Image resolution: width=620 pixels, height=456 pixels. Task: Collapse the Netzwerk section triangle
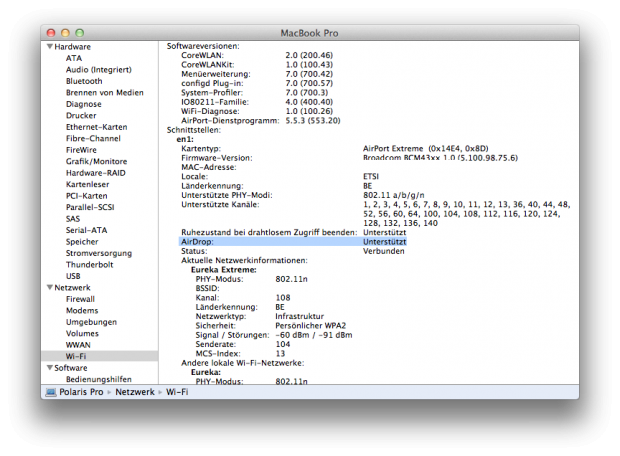[50, 288]
